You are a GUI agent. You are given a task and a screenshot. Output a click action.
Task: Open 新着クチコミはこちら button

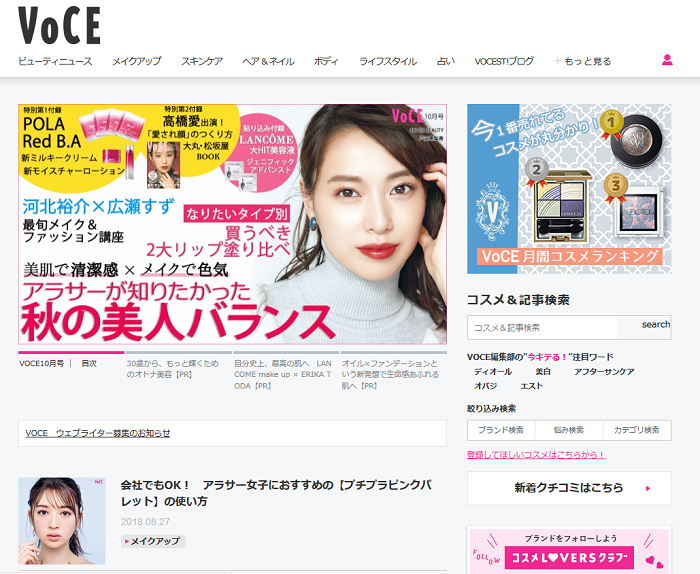(x=569, y=488)
